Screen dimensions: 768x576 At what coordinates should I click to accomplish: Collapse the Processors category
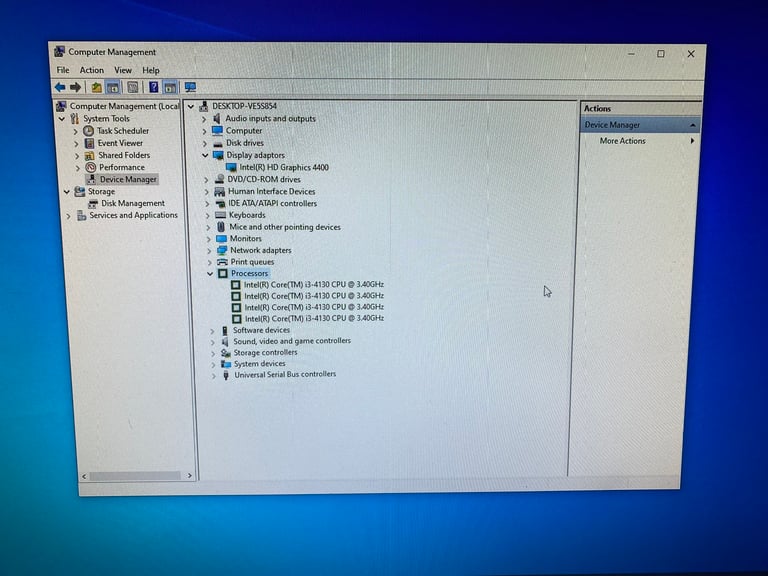point(210,274)
